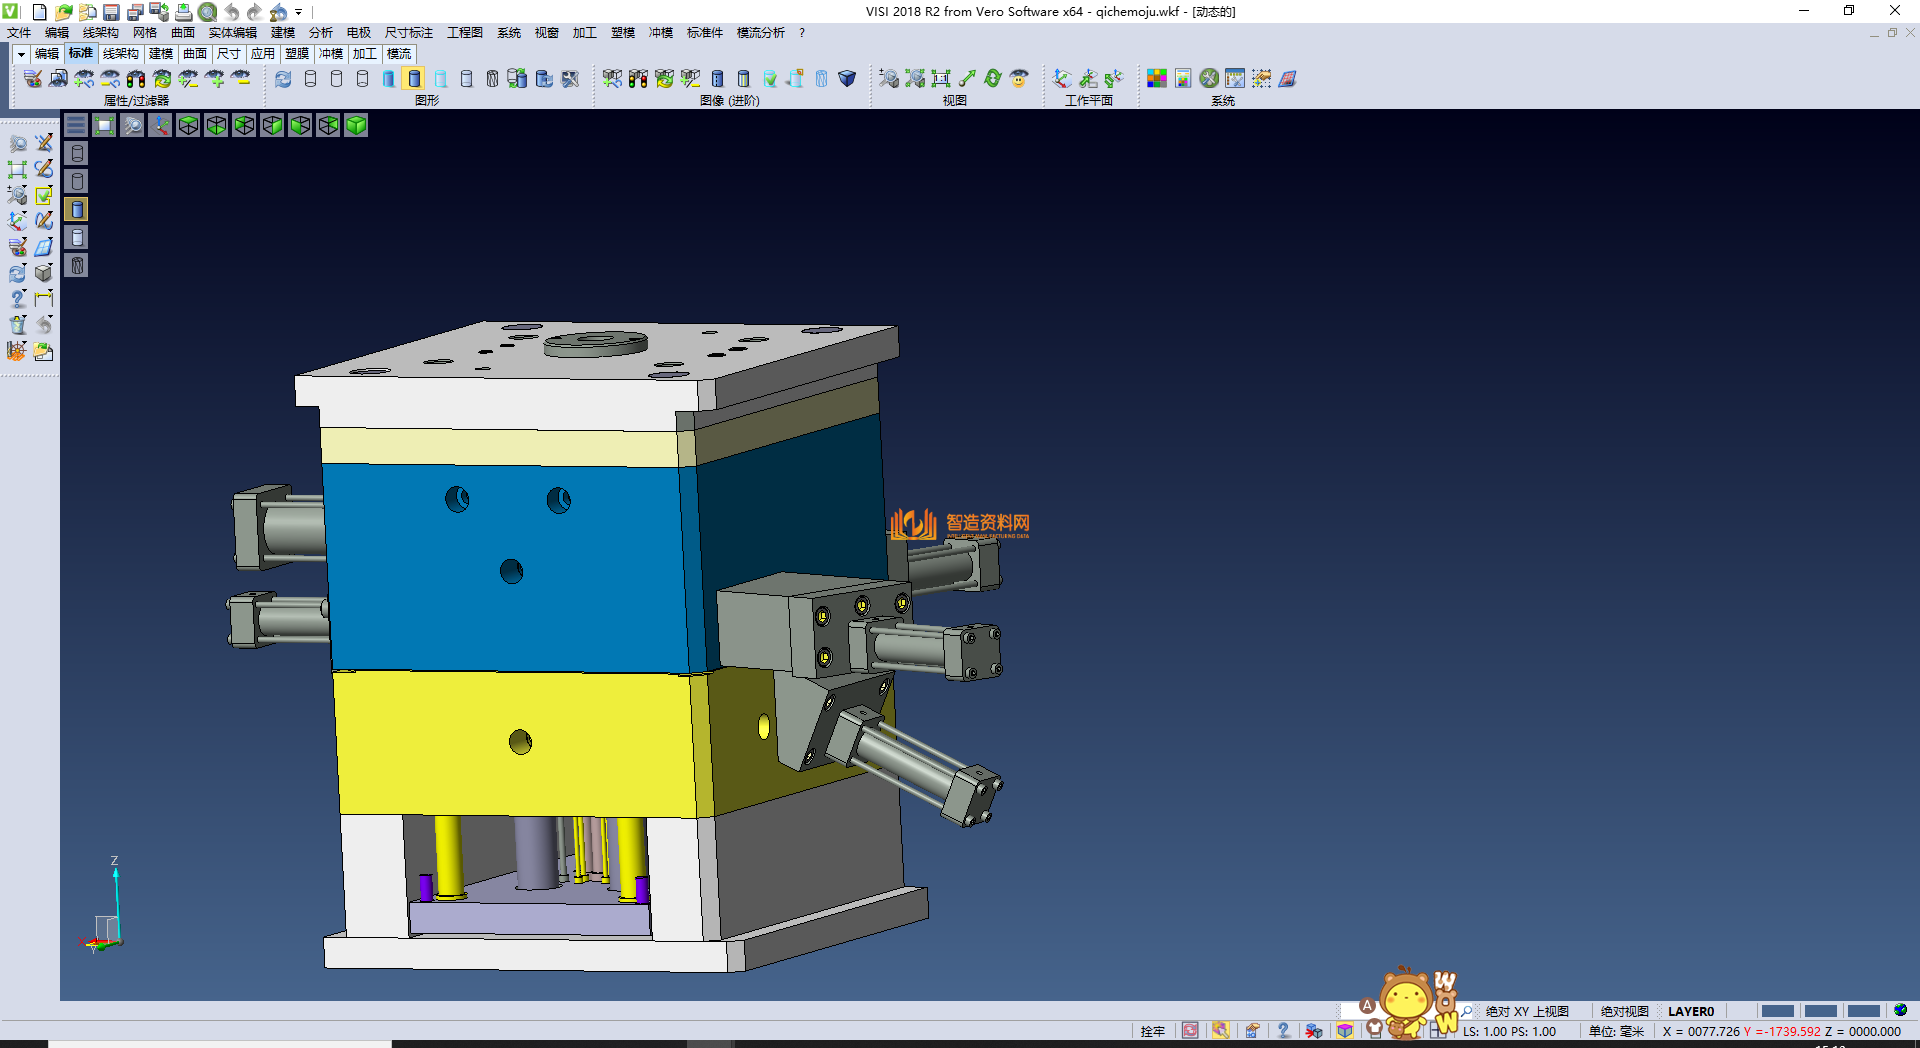Viewport: 1920px width, 1048px height.
Task: Open the toolbar tab list dropdown arrow
Action: [21, 54]
